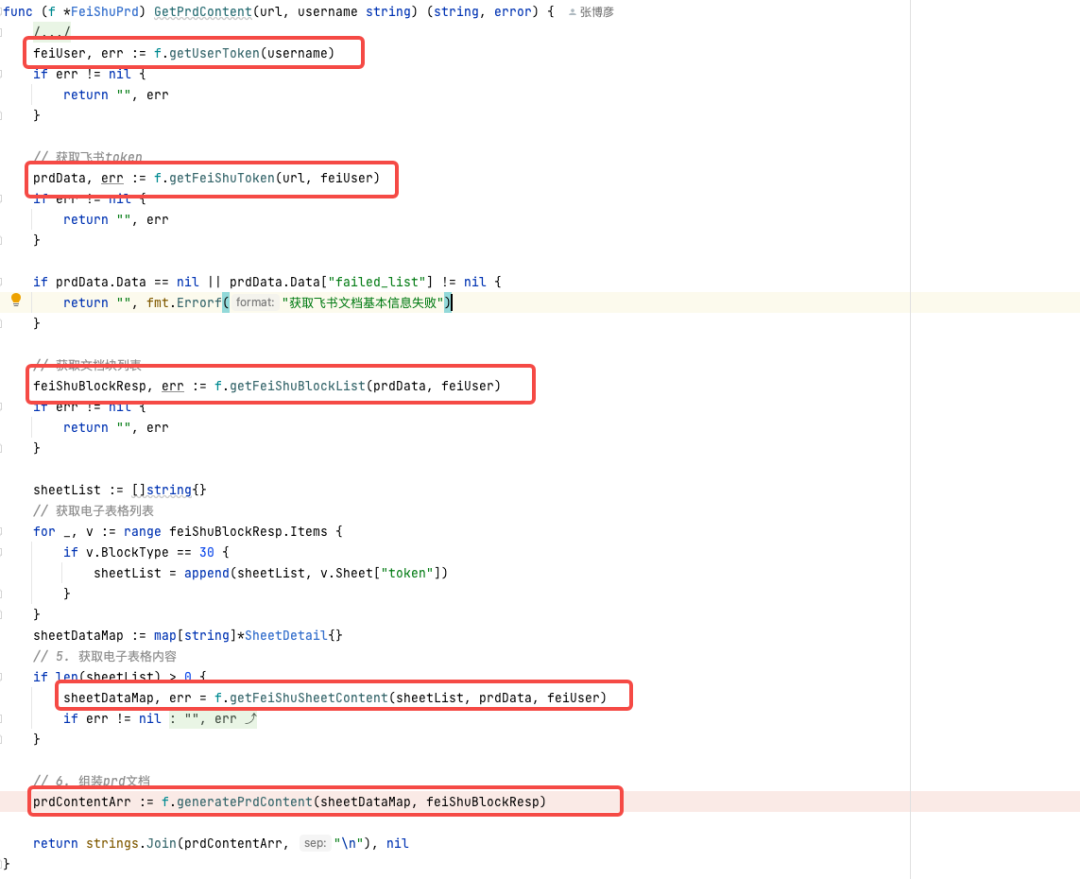This screenshot has width=1080, height=879.
Task: Collapse the GetPrdContent function fold marker
Action: pos(1,11)
